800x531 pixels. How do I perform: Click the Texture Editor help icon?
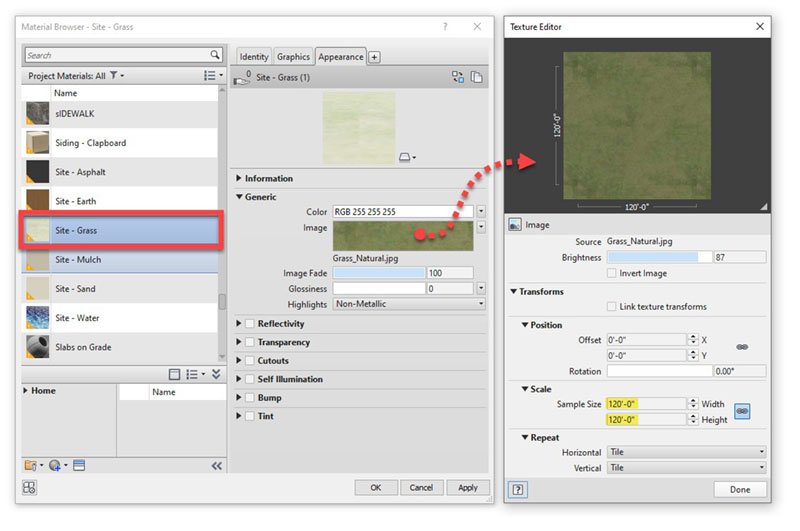coord(519,489)
